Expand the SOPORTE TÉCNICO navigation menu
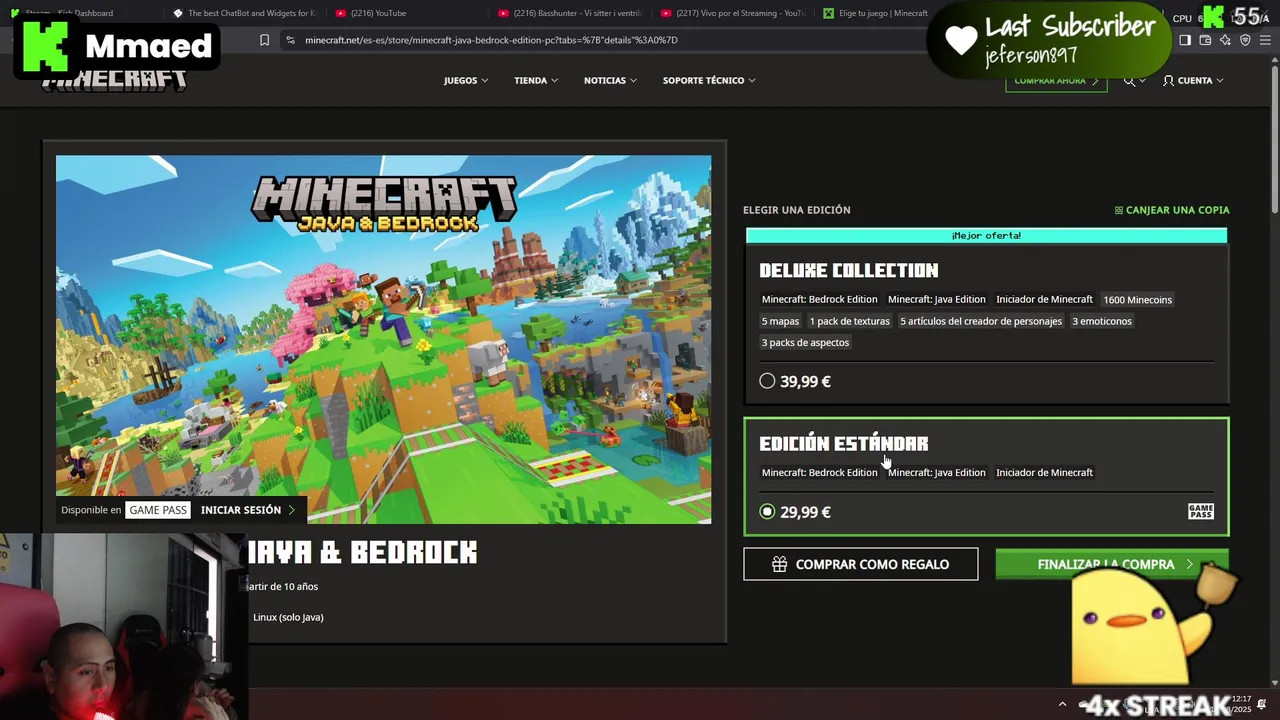Viewport: 1280px width, 720px height. [x=709, y=80]
